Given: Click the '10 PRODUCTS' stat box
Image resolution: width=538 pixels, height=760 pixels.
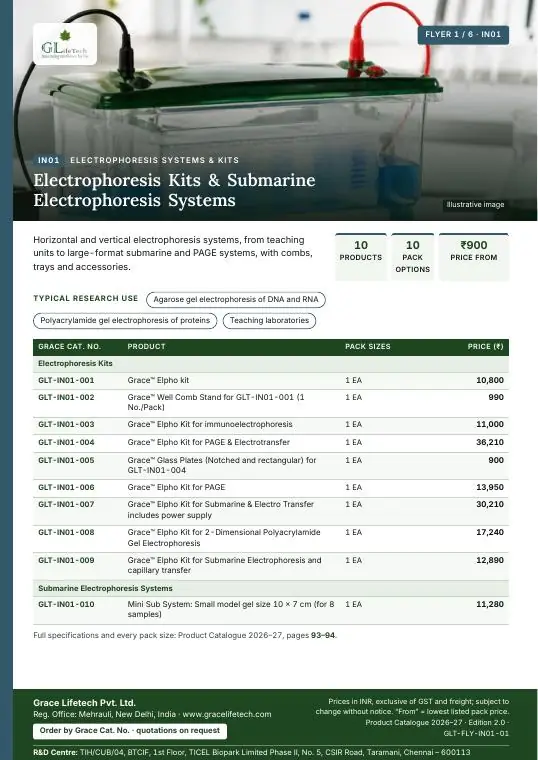Looking at the screenshot, I should 361,257.
